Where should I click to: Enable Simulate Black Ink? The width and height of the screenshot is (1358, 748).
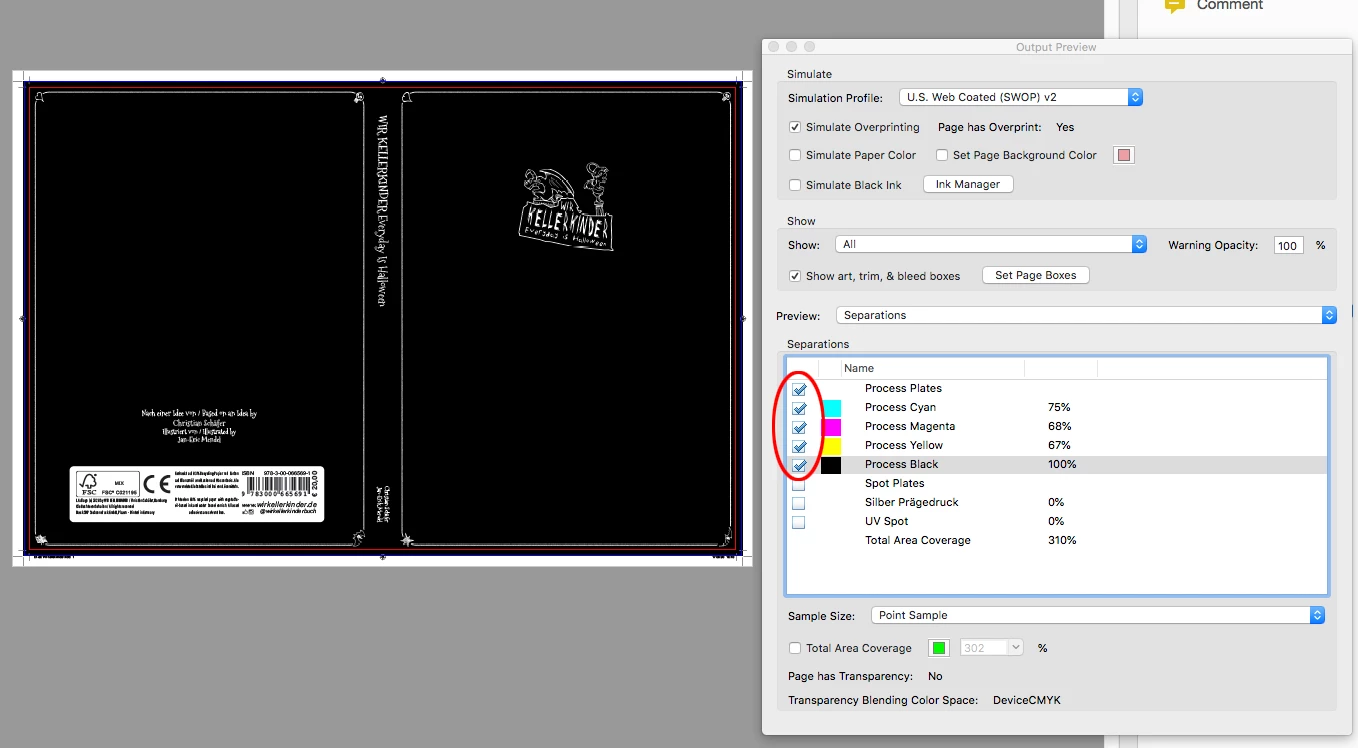pos(795,185)
